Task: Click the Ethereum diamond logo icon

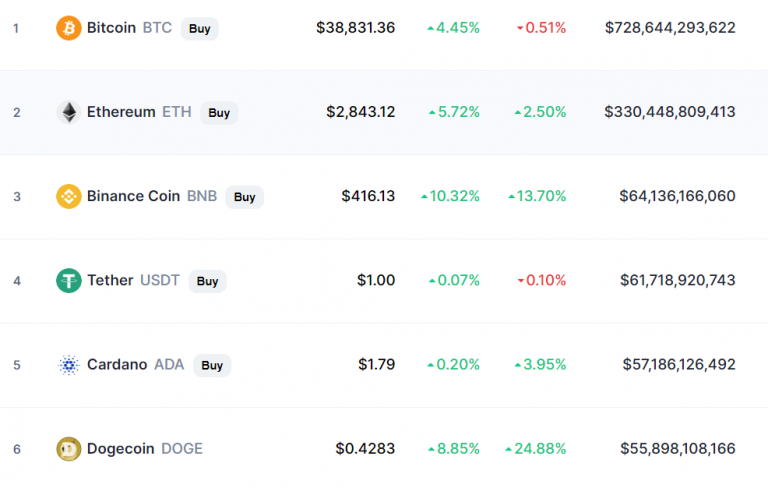Action: coord(69,112)
